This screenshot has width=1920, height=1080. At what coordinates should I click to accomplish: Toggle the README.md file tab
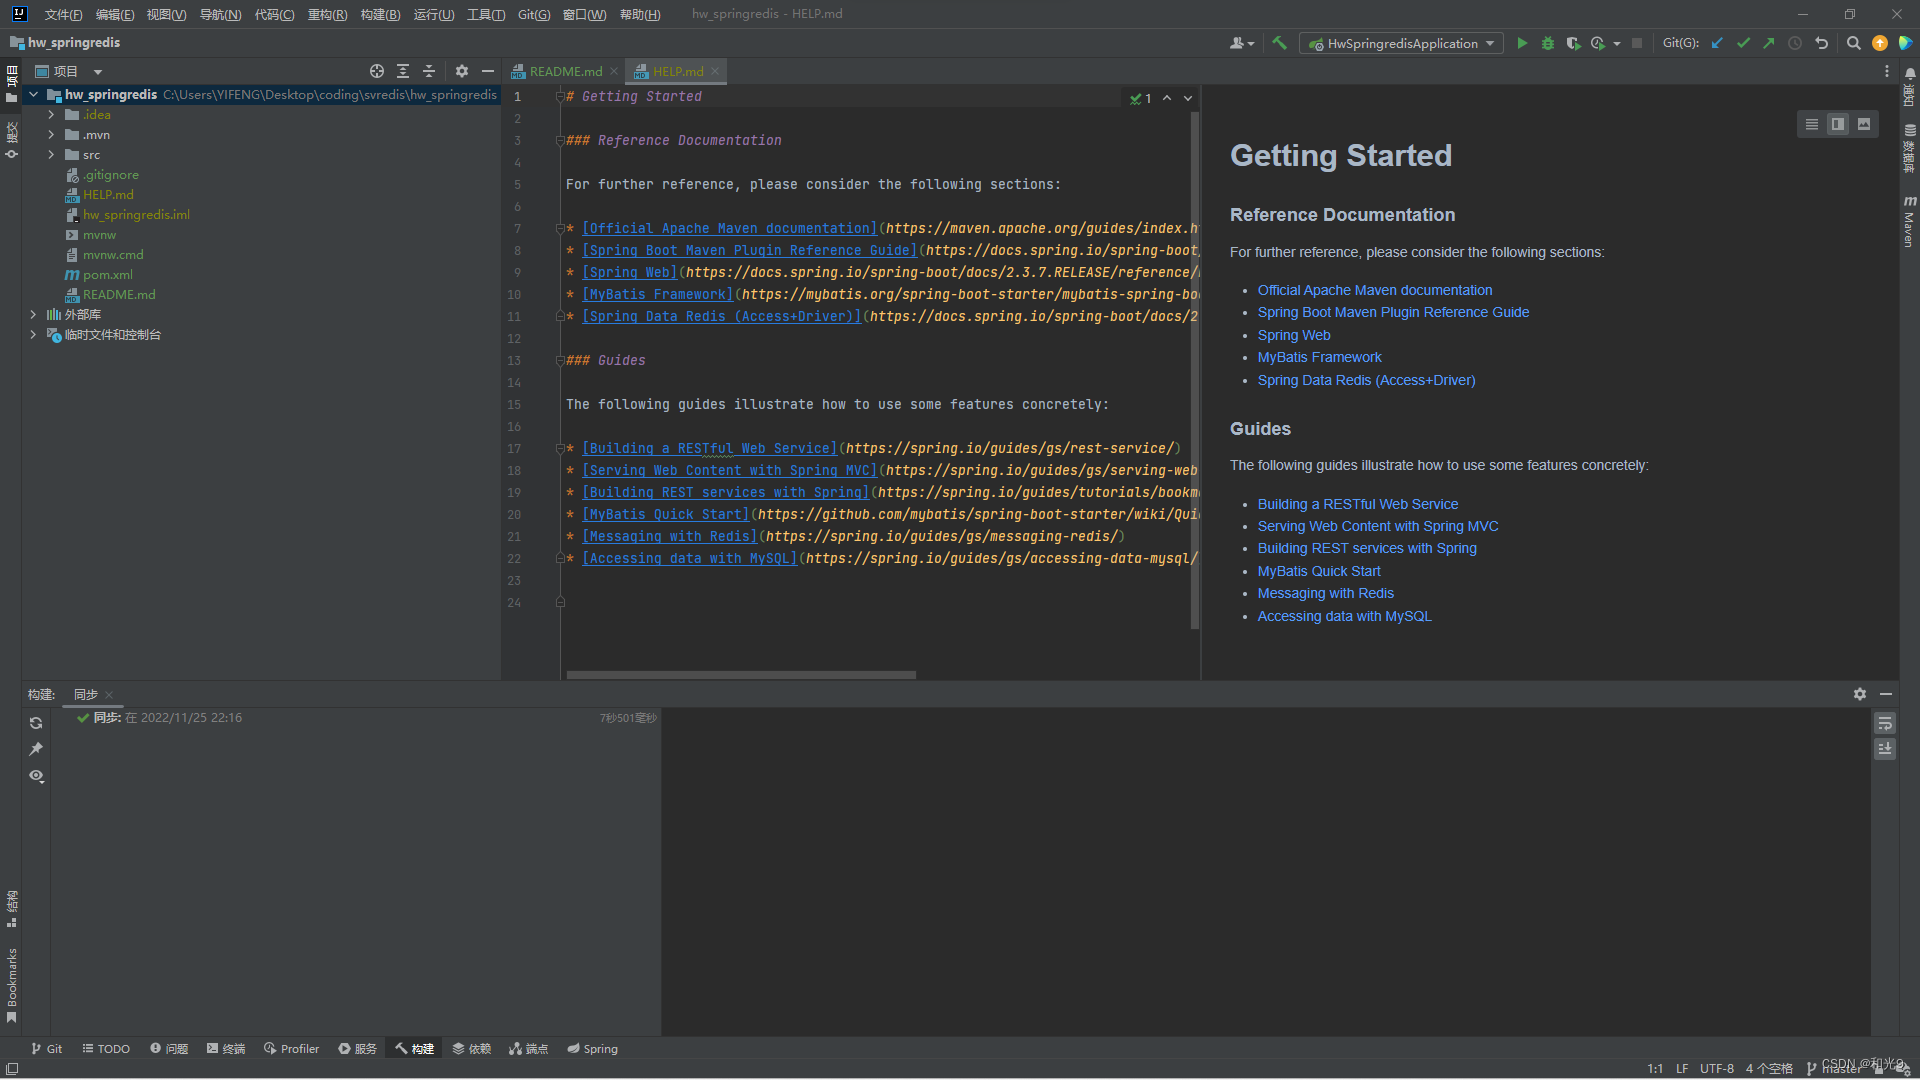(556, 70)
